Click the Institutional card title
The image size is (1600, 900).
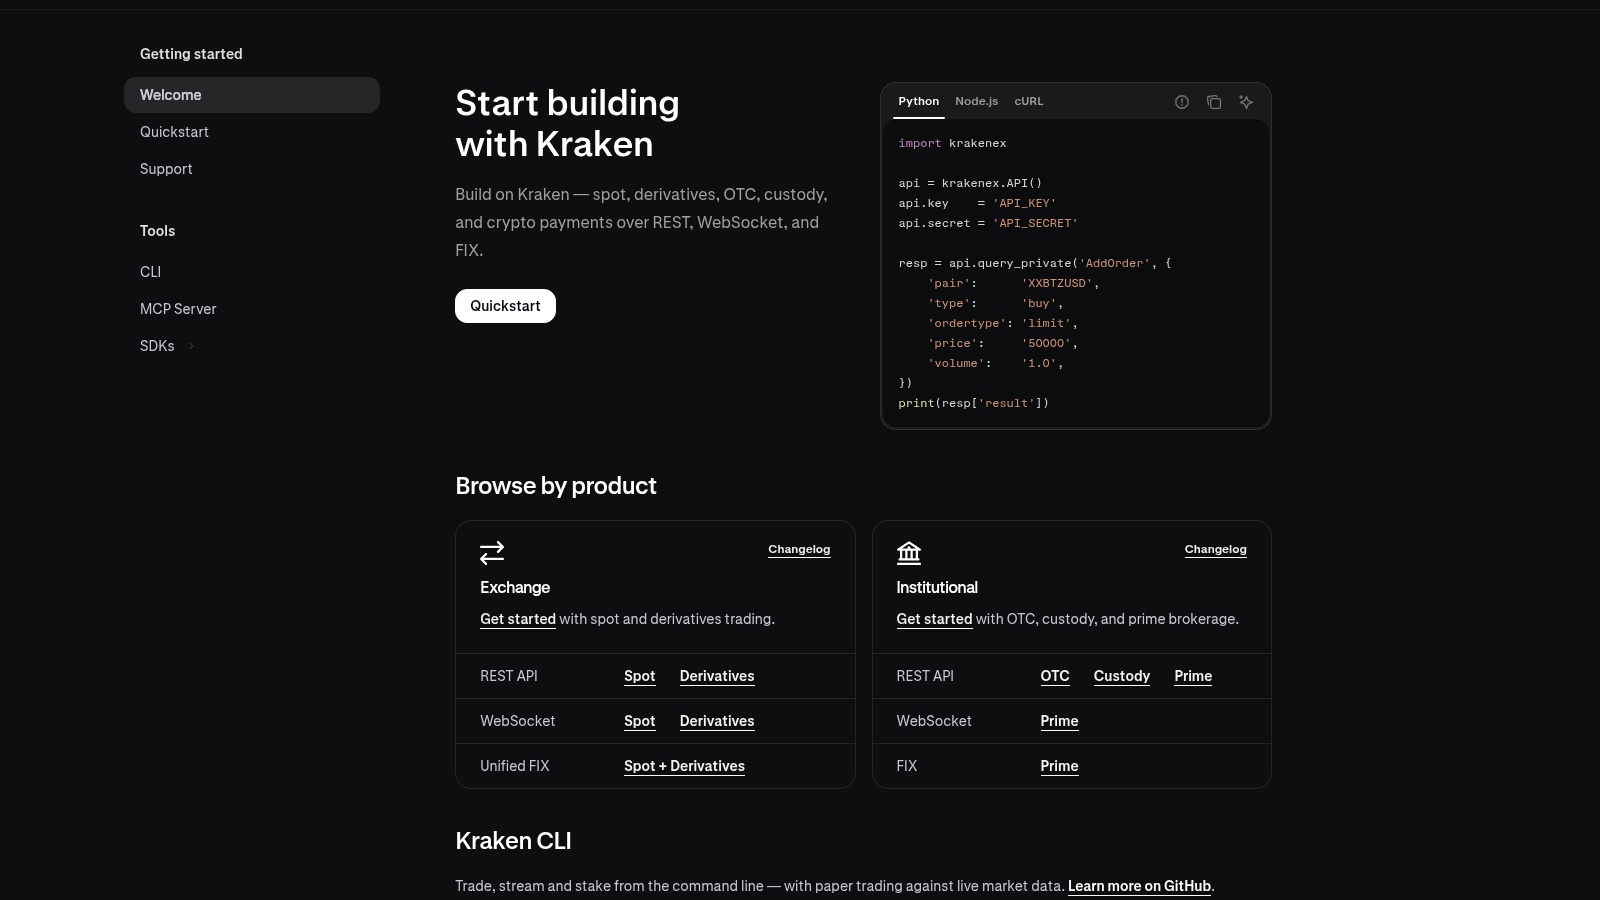pyautogui.click(x=937, y=587)
